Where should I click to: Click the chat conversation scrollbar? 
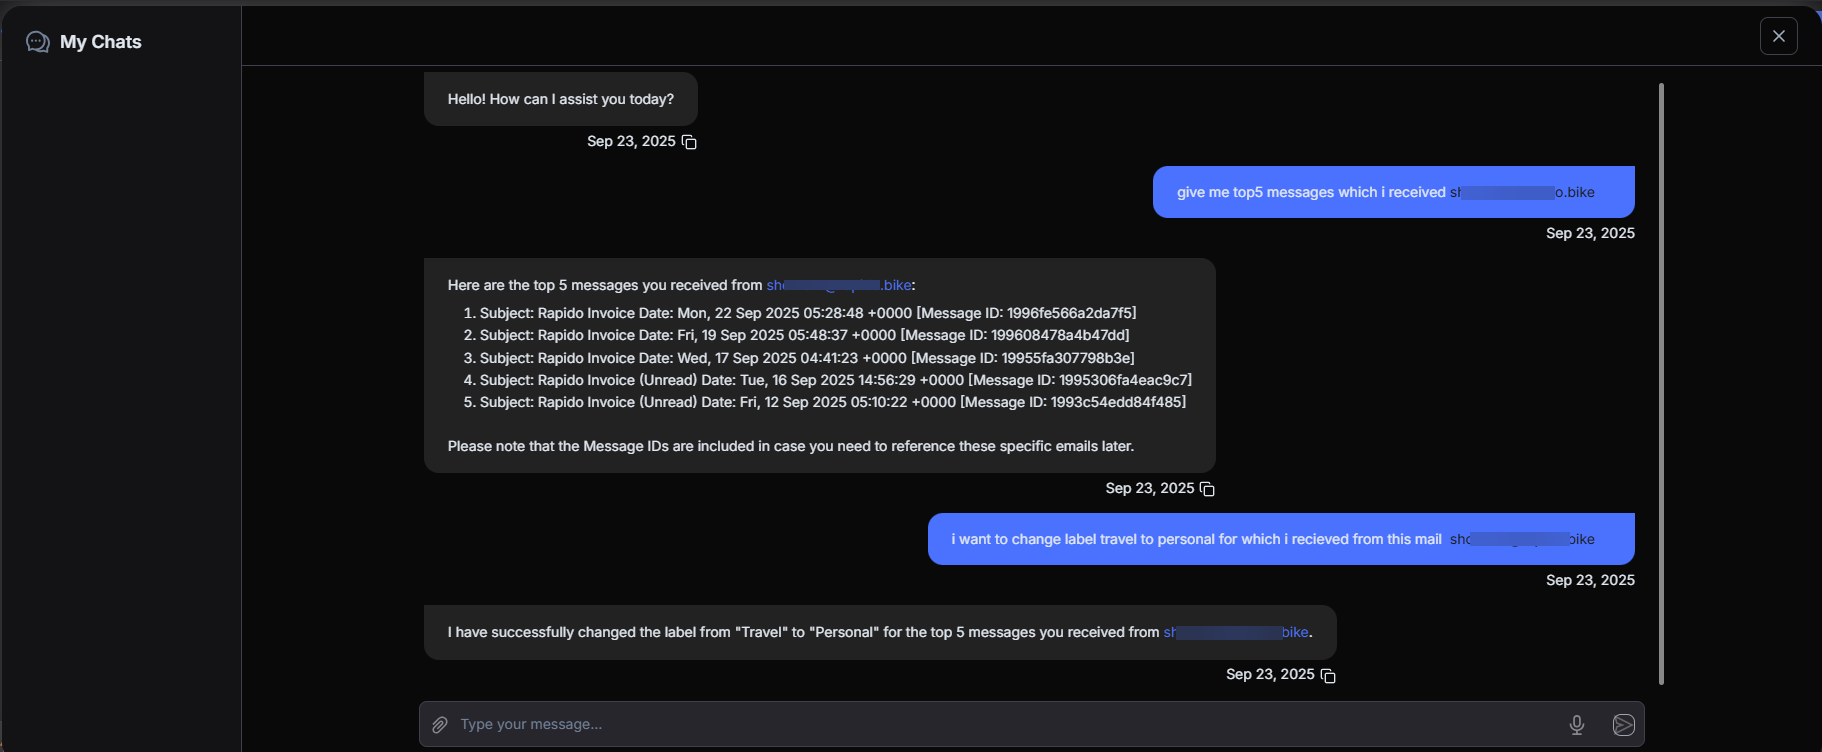coord(1661,380)
